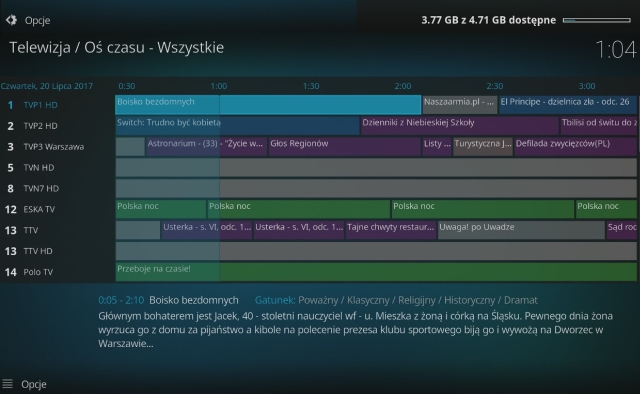Click the 2:00 timeline marker

pos(403,86)
